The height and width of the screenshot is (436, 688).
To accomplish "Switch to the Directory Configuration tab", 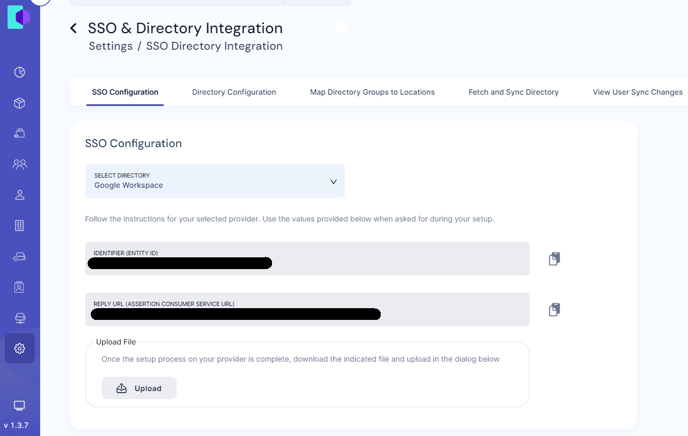I will click(x=234, y=92).
